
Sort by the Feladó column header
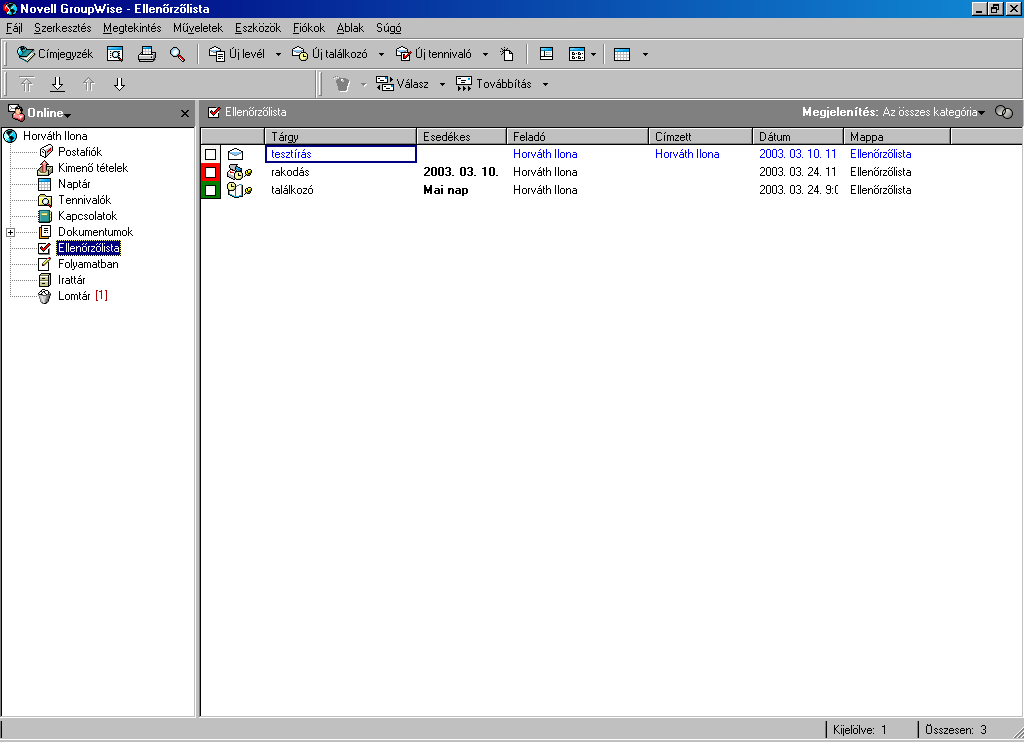577,137
